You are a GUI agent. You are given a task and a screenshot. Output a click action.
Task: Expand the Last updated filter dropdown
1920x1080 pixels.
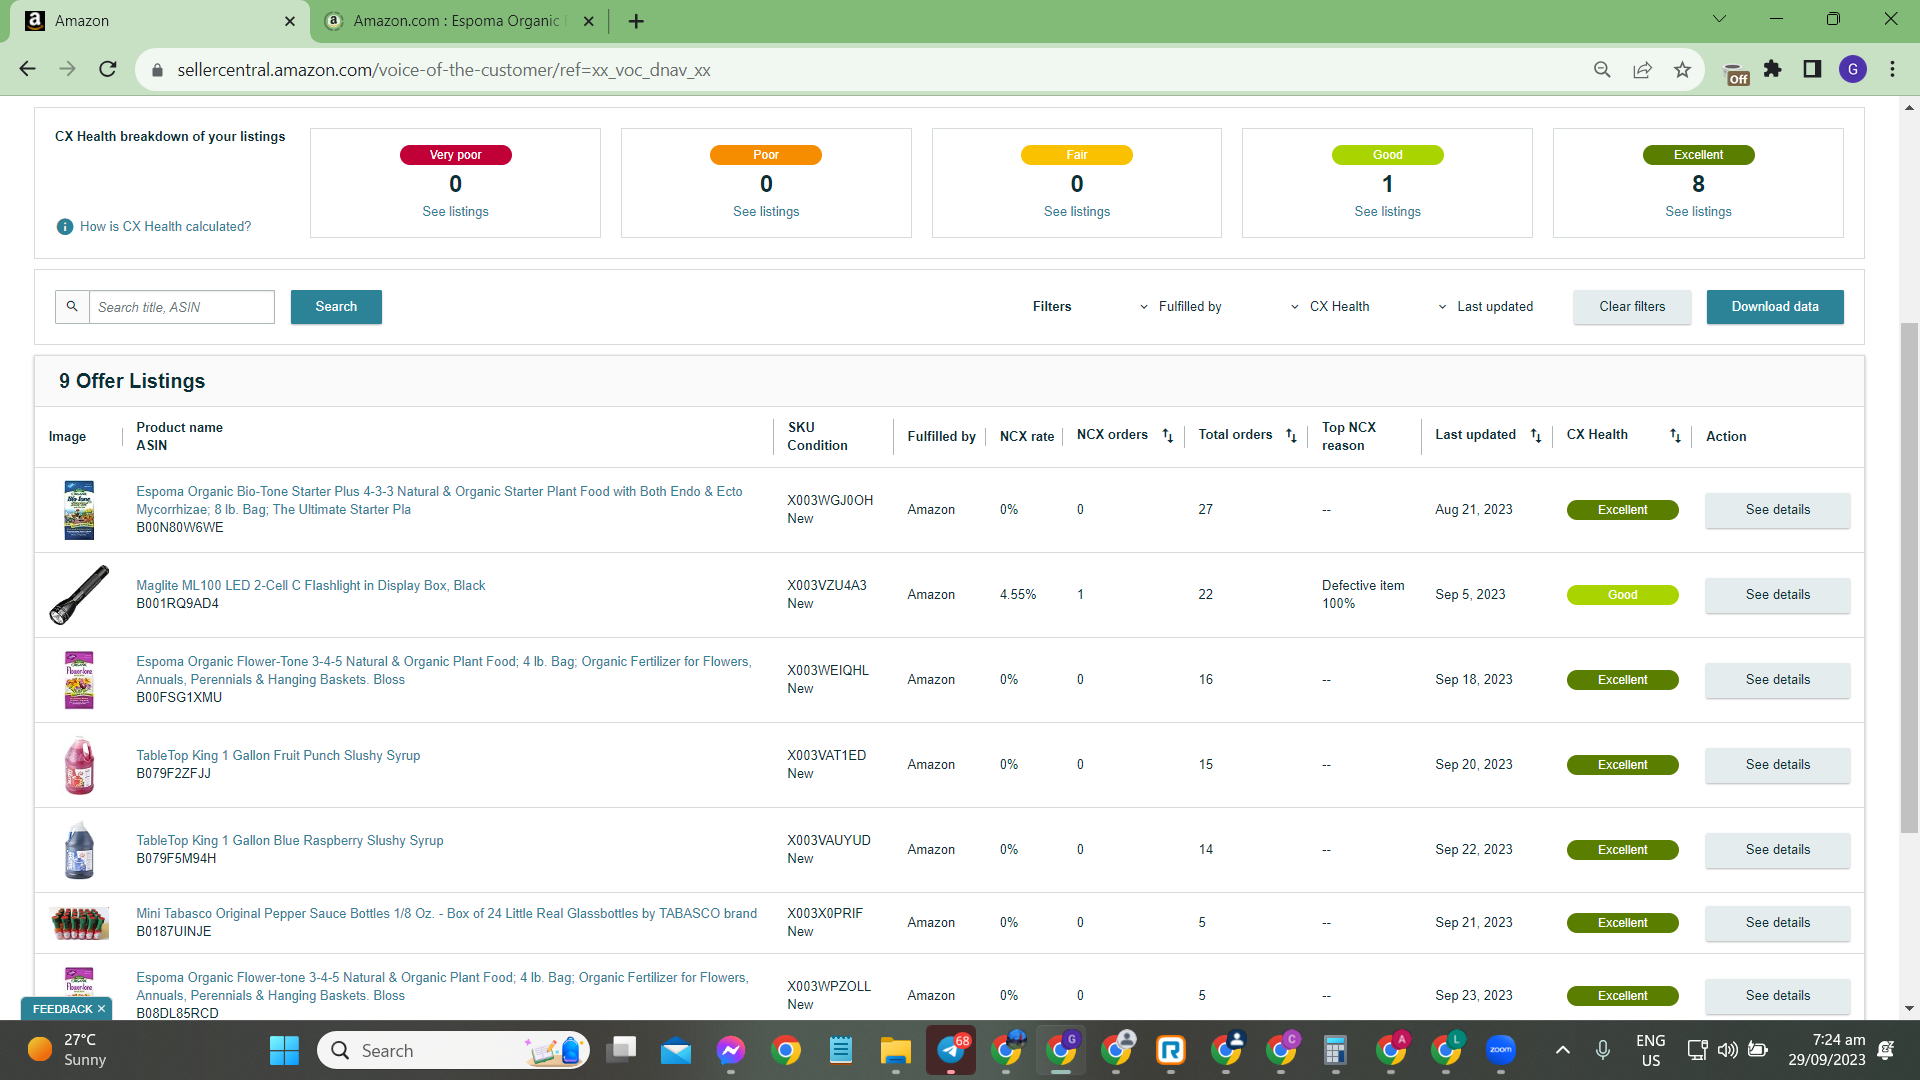click(1485, 307)
